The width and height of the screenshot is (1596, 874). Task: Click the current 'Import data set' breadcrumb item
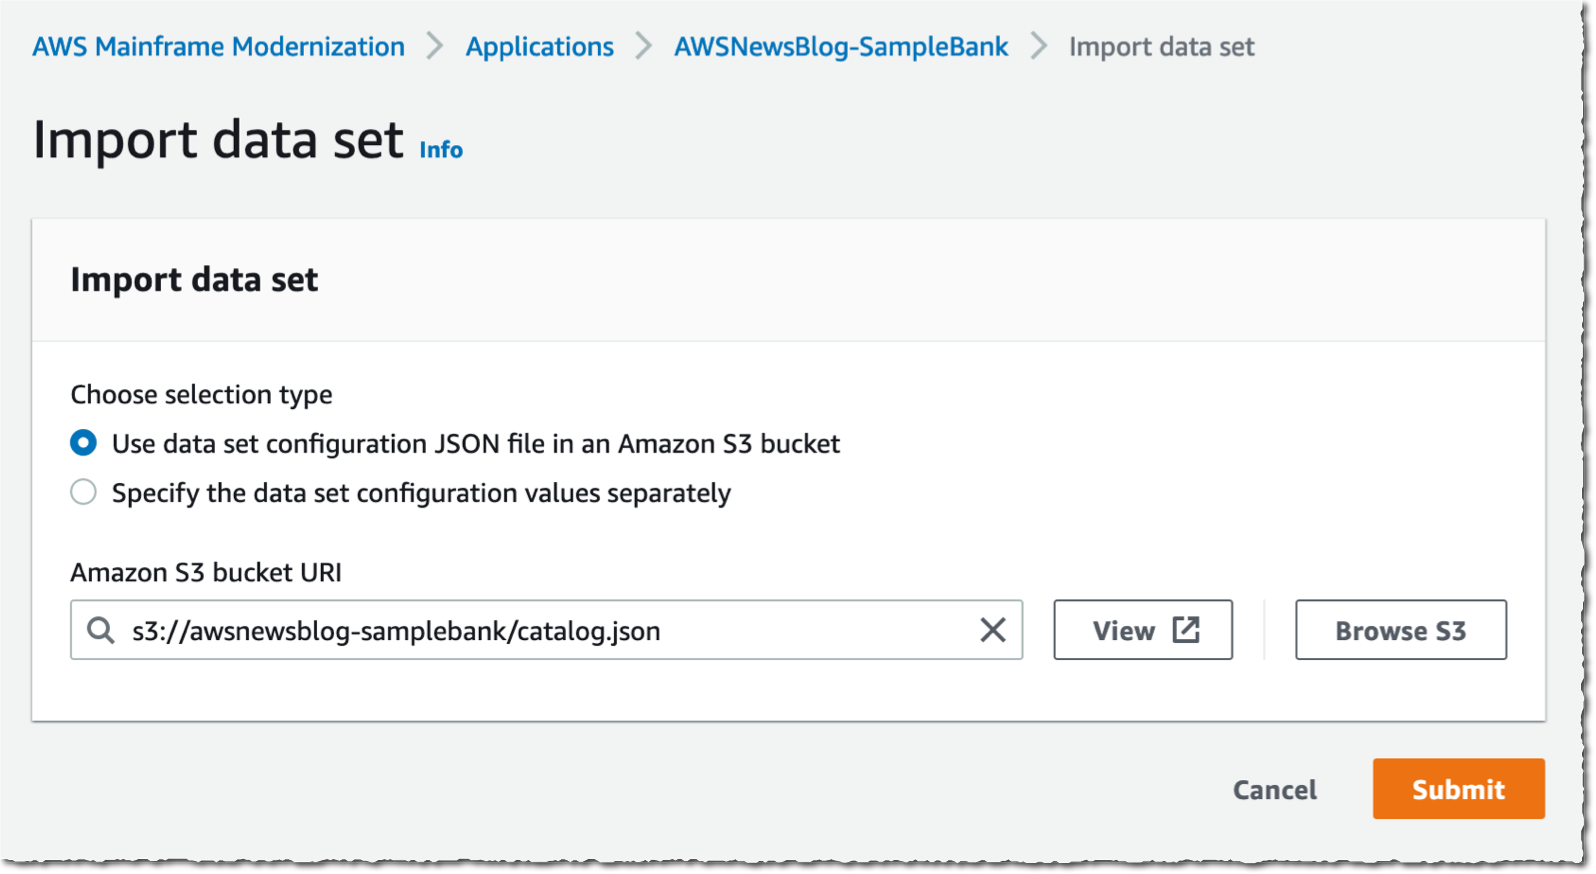coord(1161,47)
